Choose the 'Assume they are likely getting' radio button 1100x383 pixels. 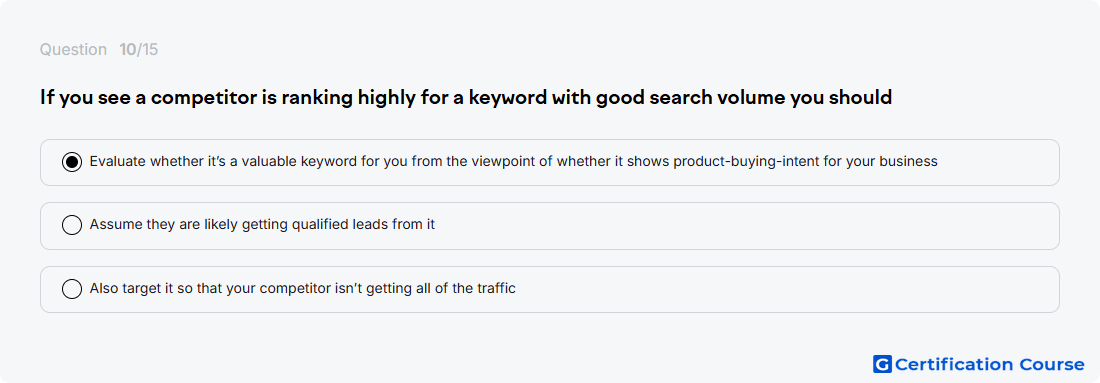click(72, 225)
